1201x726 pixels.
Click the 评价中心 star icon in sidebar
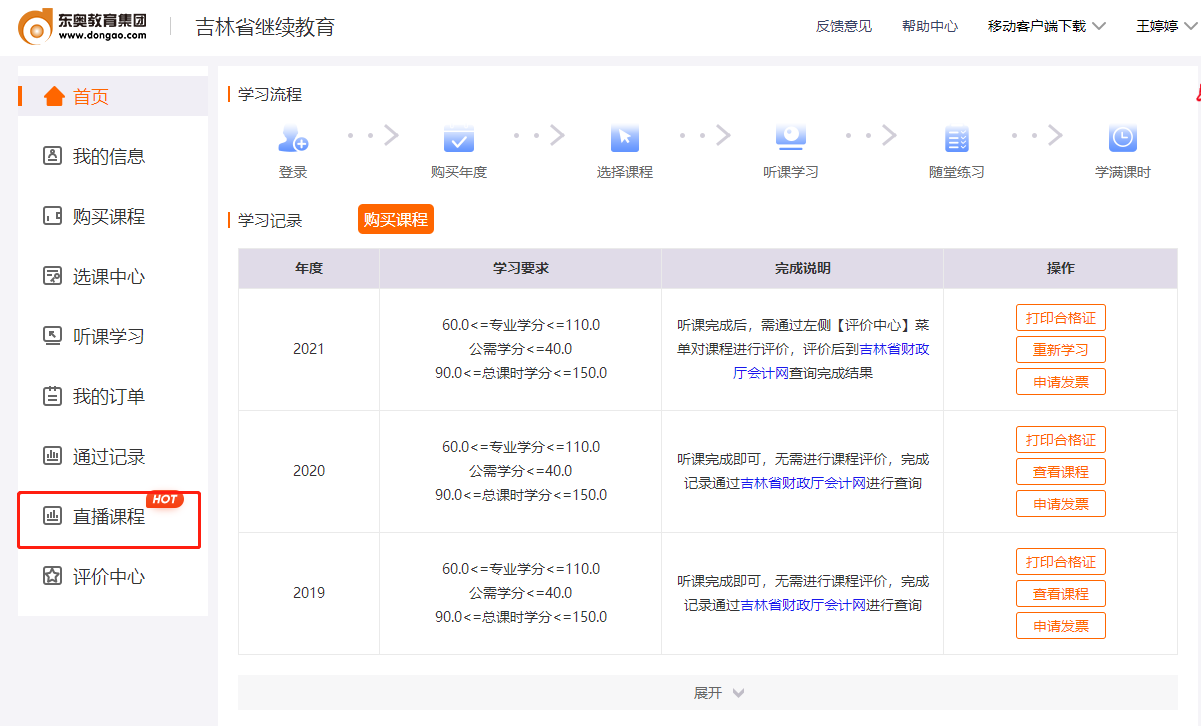(52, 576)
